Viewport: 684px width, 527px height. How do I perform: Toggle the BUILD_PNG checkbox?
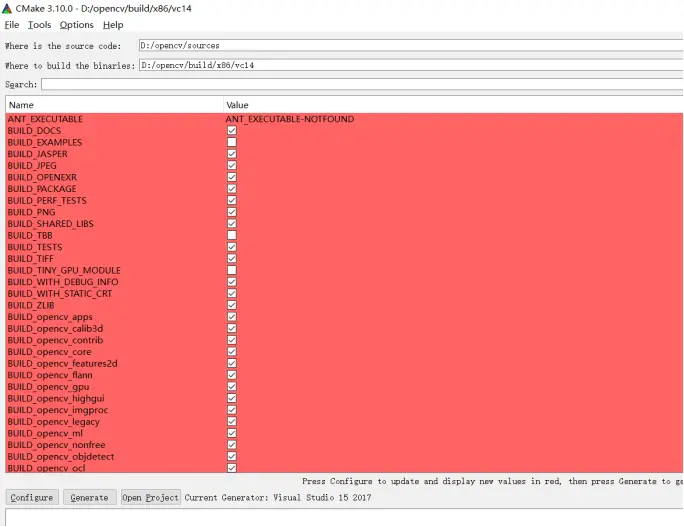click(x=232, y=212)
